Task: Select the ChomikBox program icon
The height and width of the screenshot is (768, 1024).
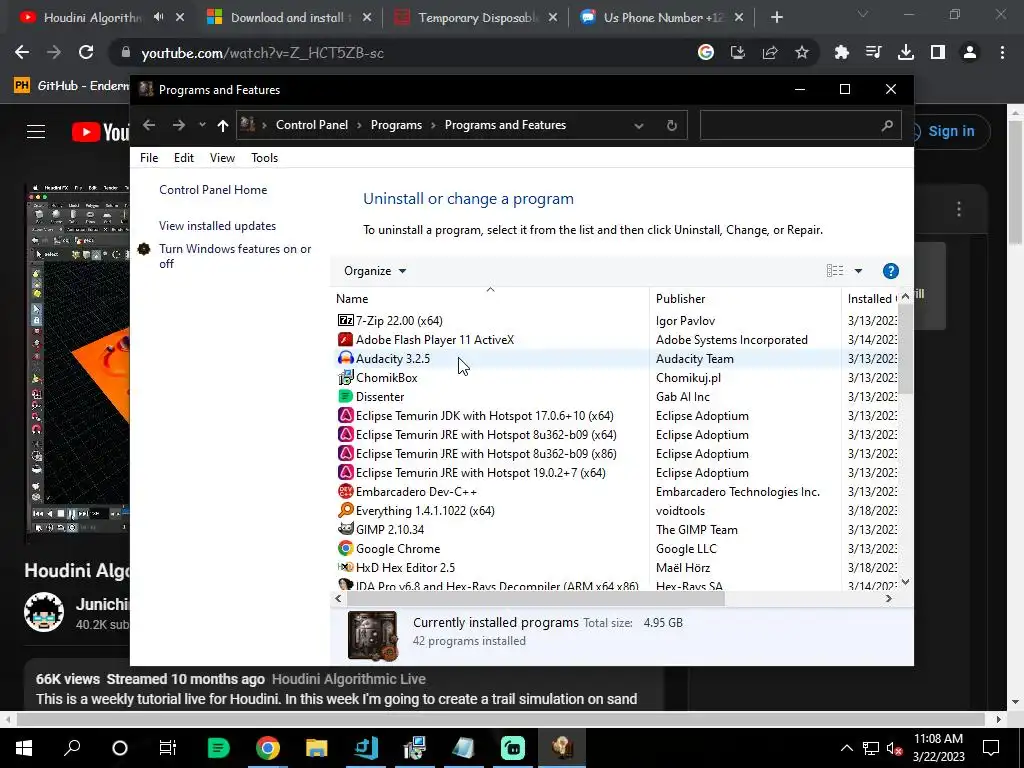Action: point(345,377)
